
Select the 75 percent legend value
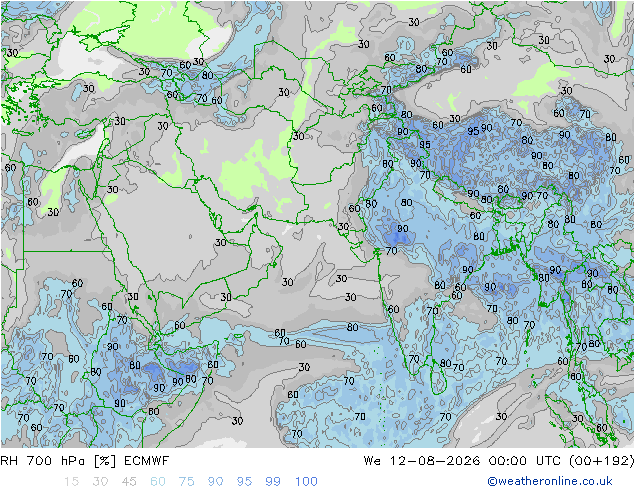coord(187,482)
